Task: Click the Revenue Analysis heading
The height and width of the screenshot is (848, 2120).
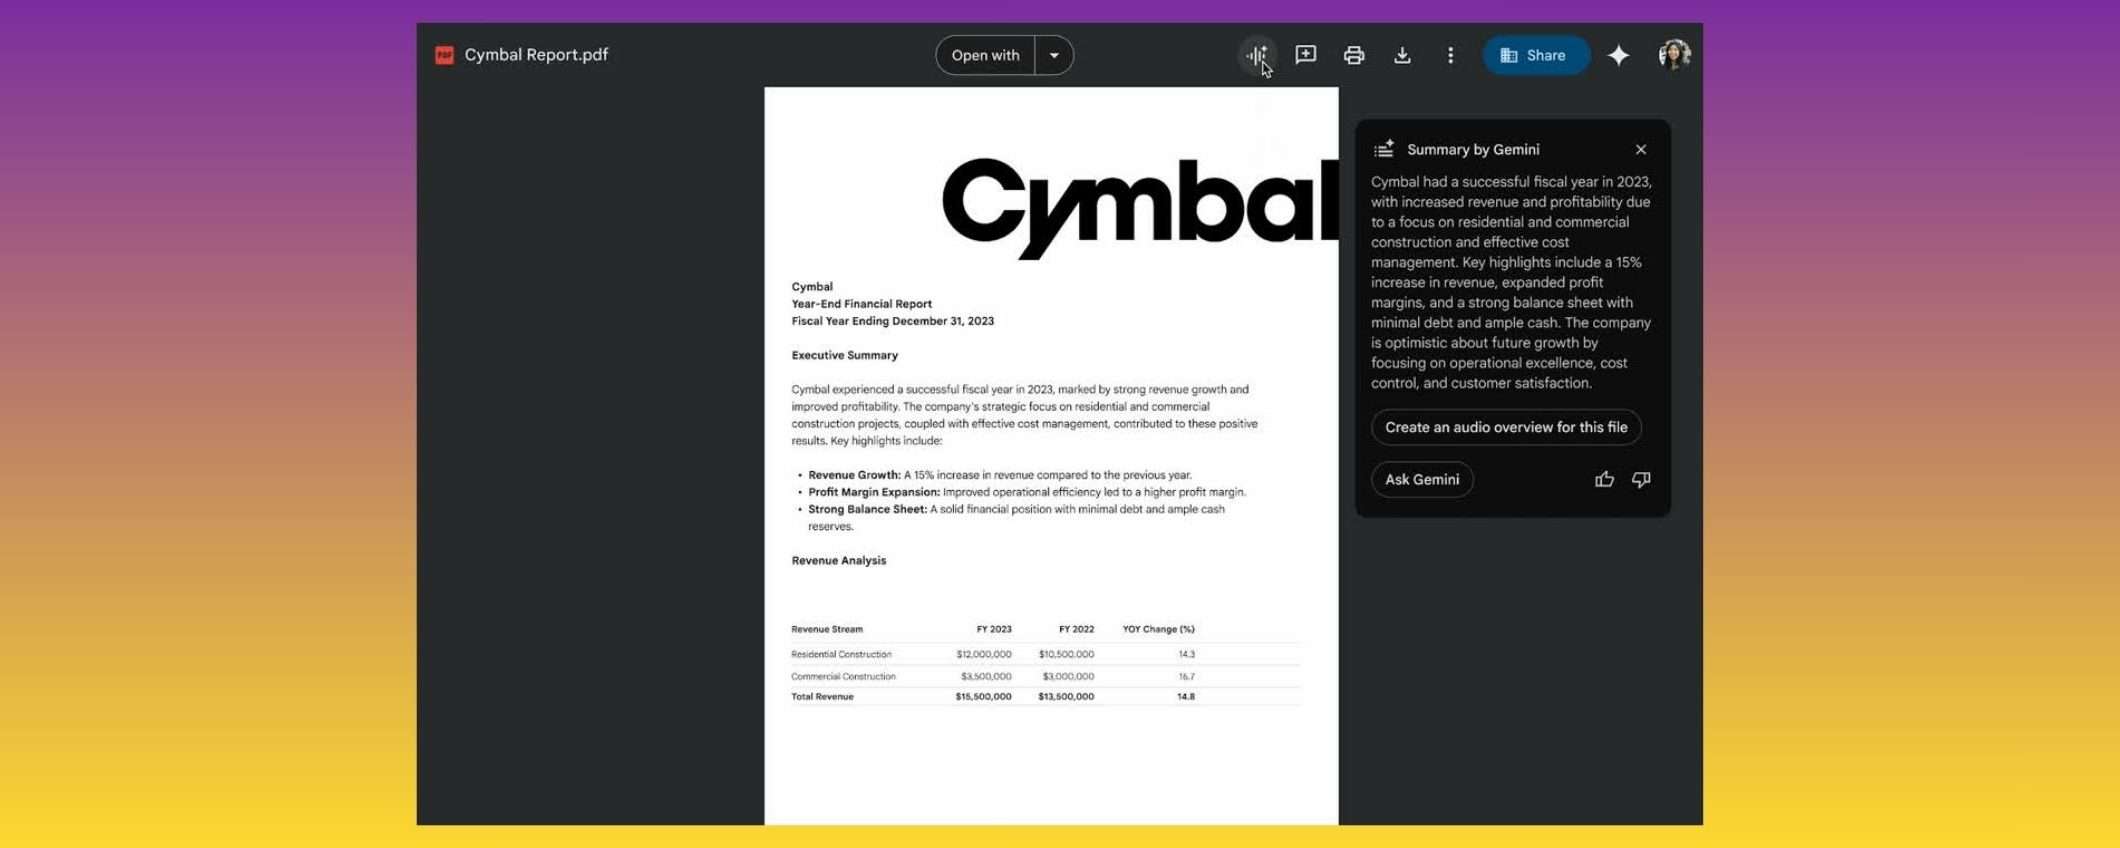Action: tap(838, 561)
